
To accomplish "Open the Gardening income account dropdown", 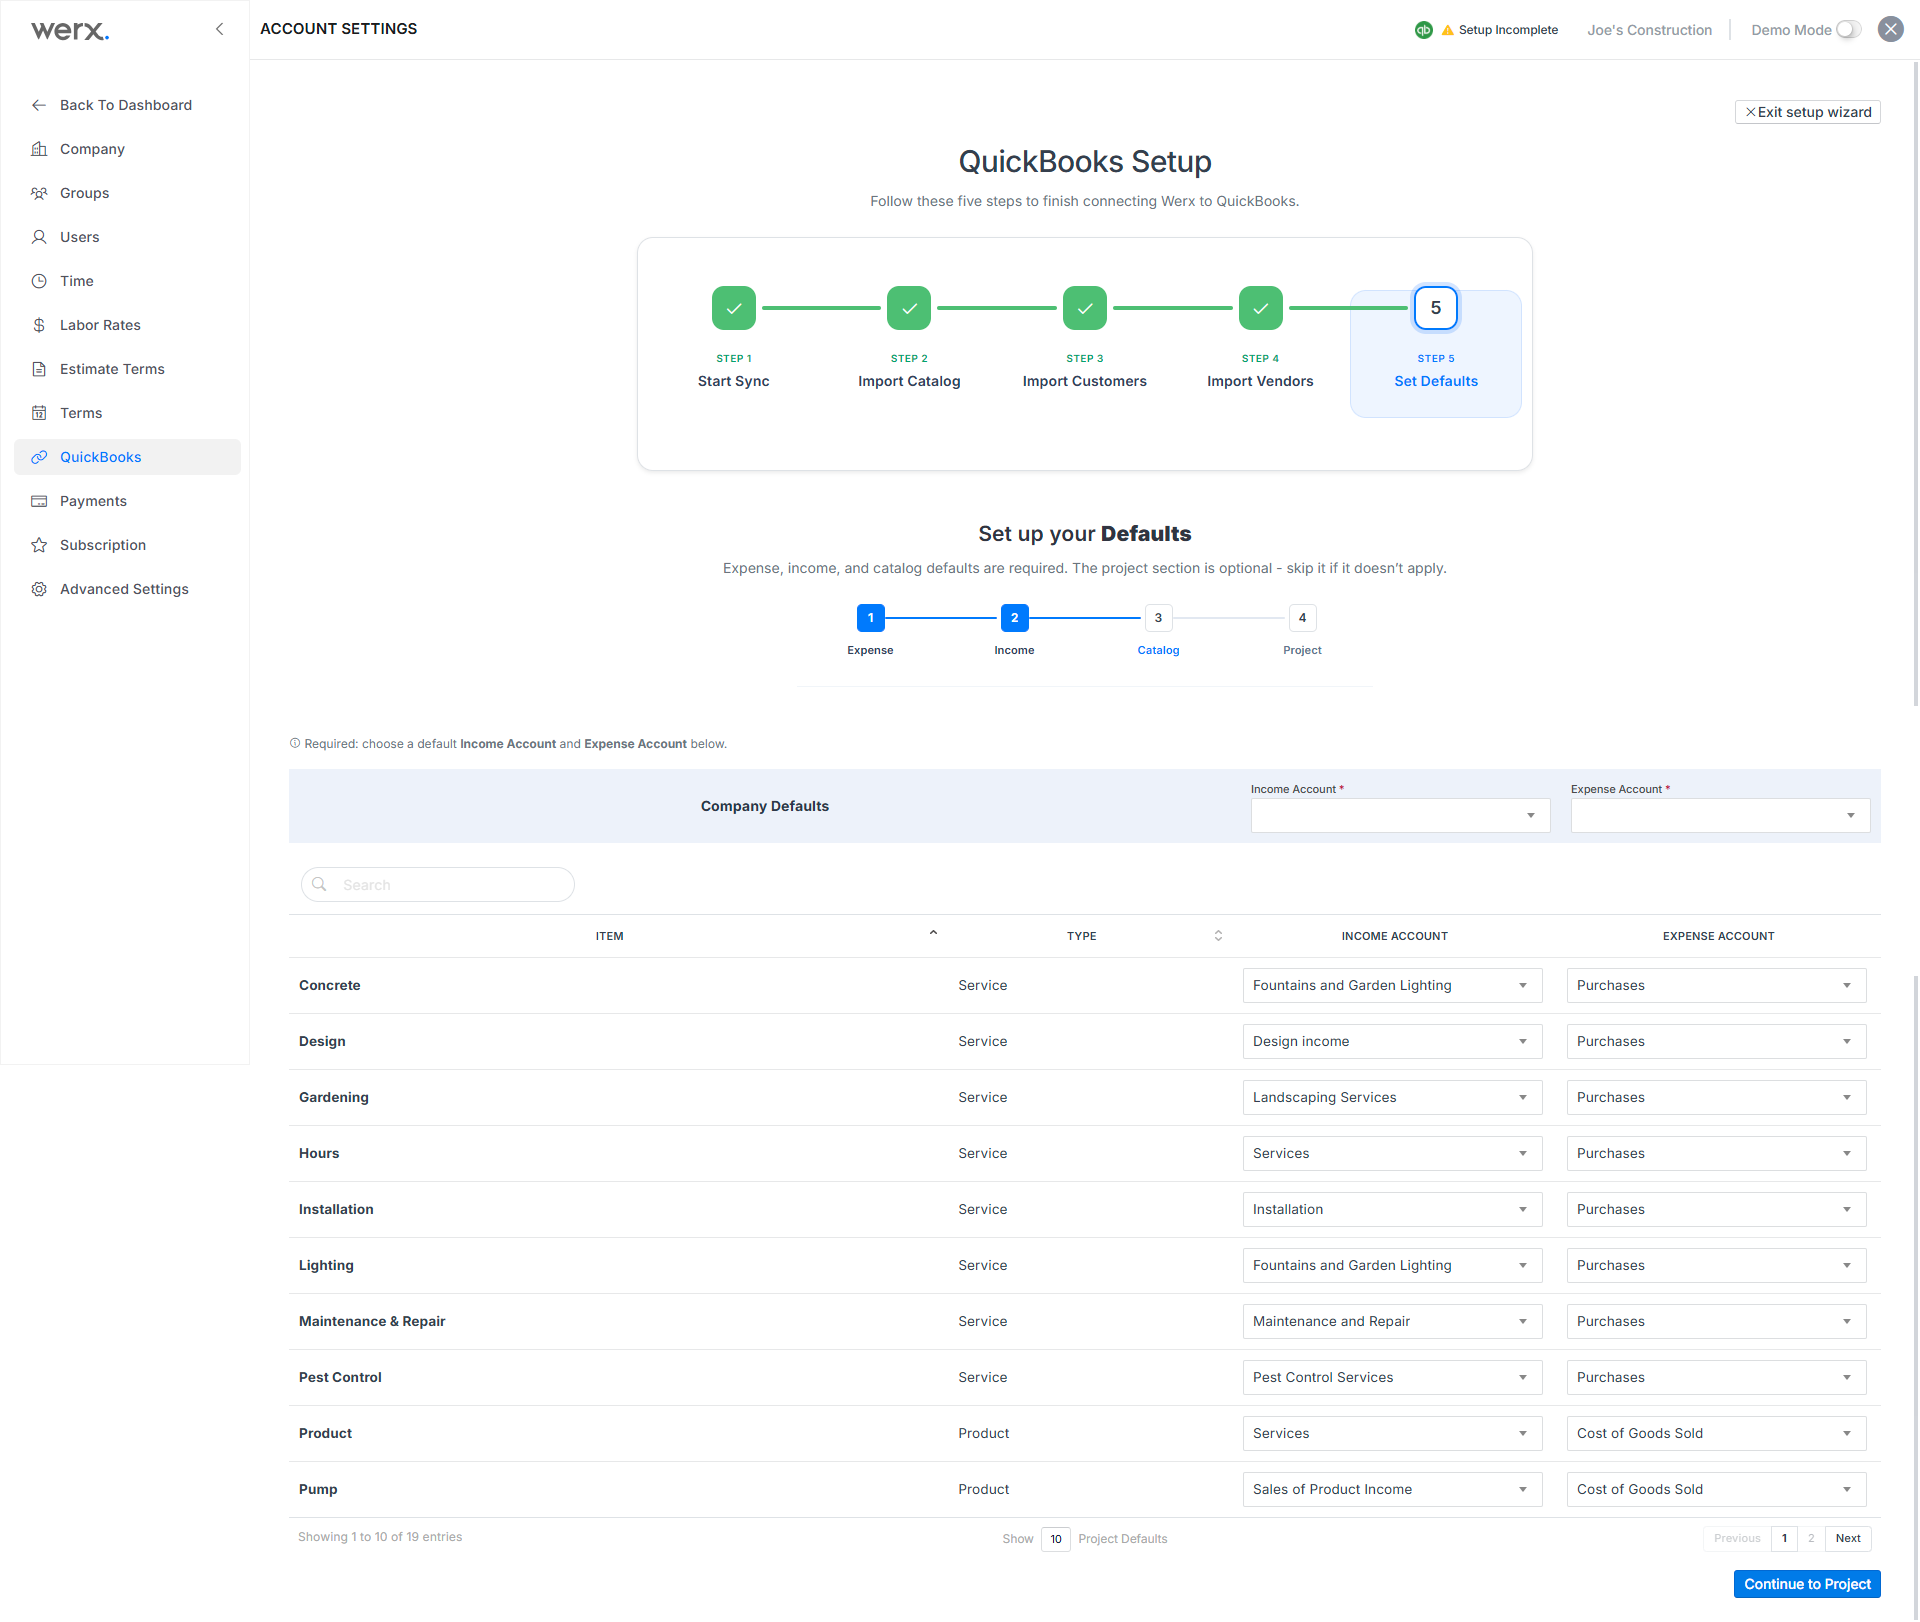I will pos(1392,1098).
